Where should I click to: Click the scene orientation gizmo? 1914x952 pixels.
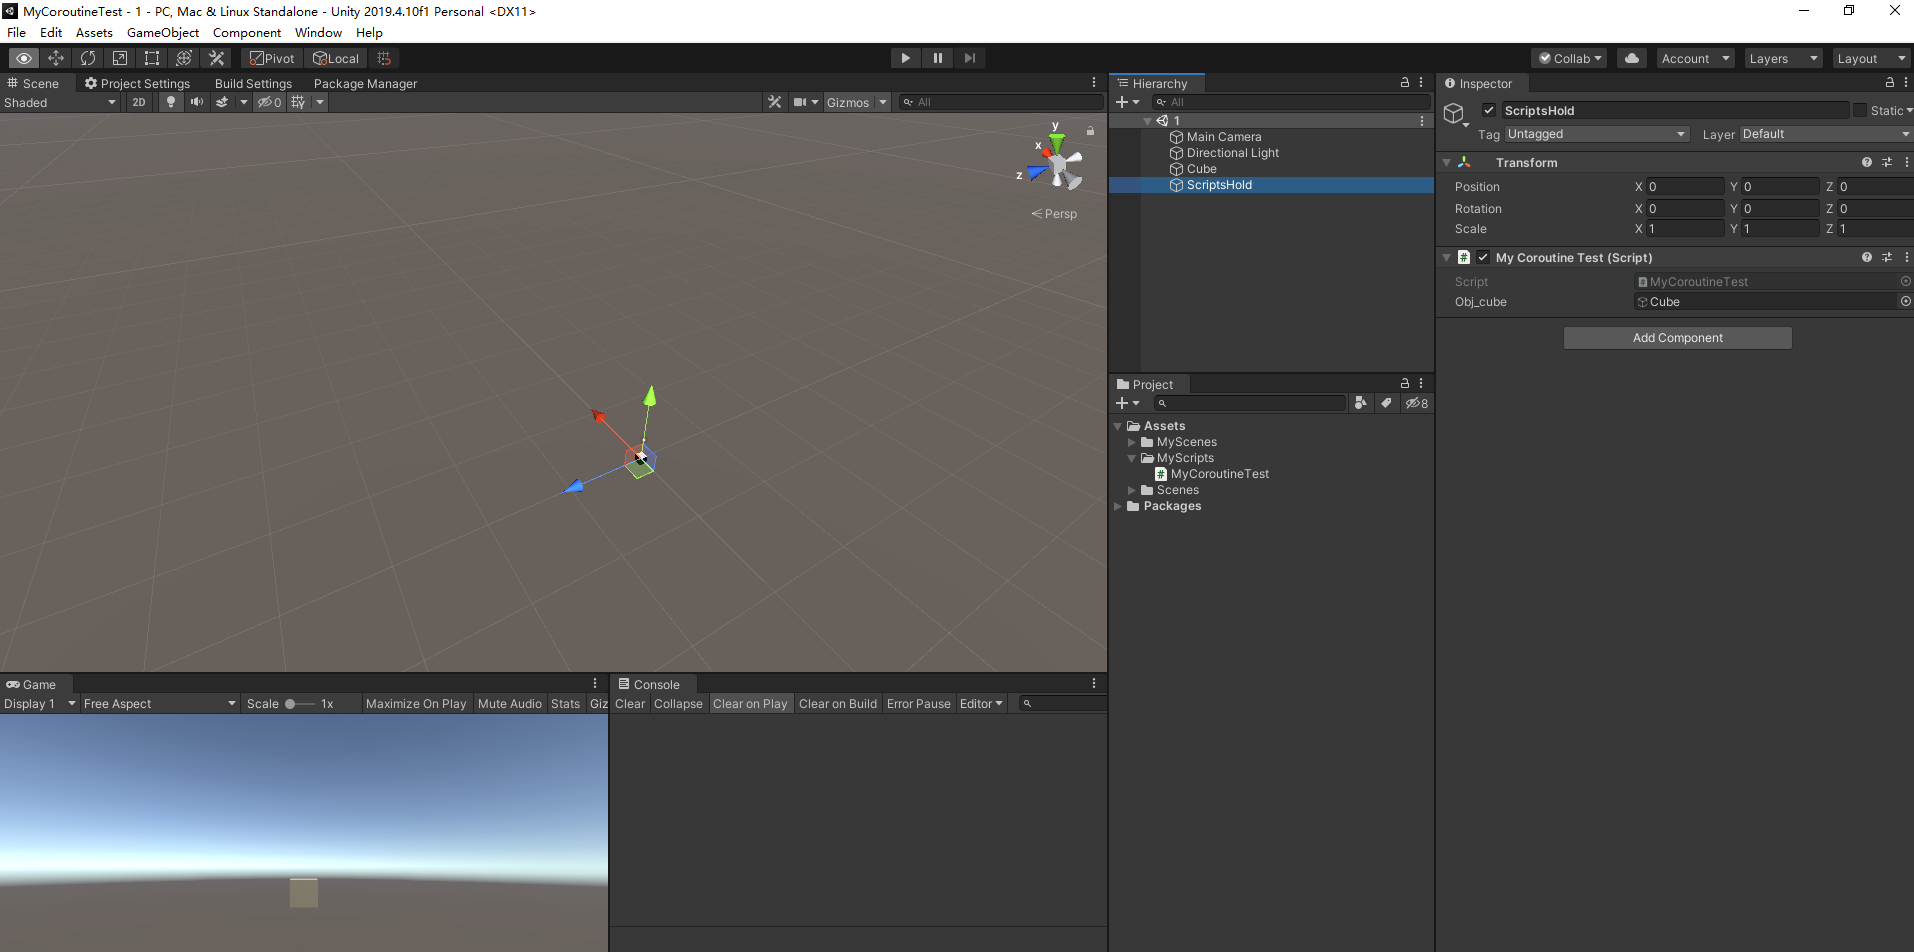click(x=1057, y=163)
